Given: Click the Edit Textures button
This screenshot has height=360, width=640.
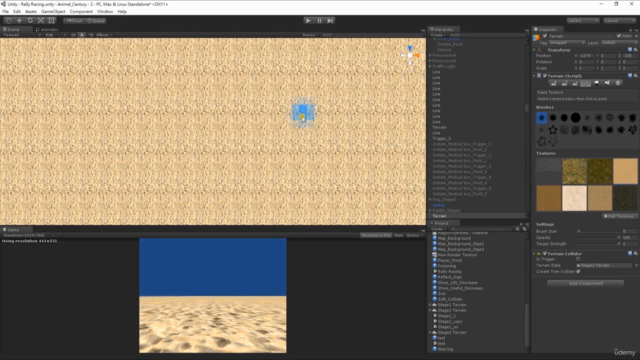Looking at the screenshot, I should (x=620, y=216).
